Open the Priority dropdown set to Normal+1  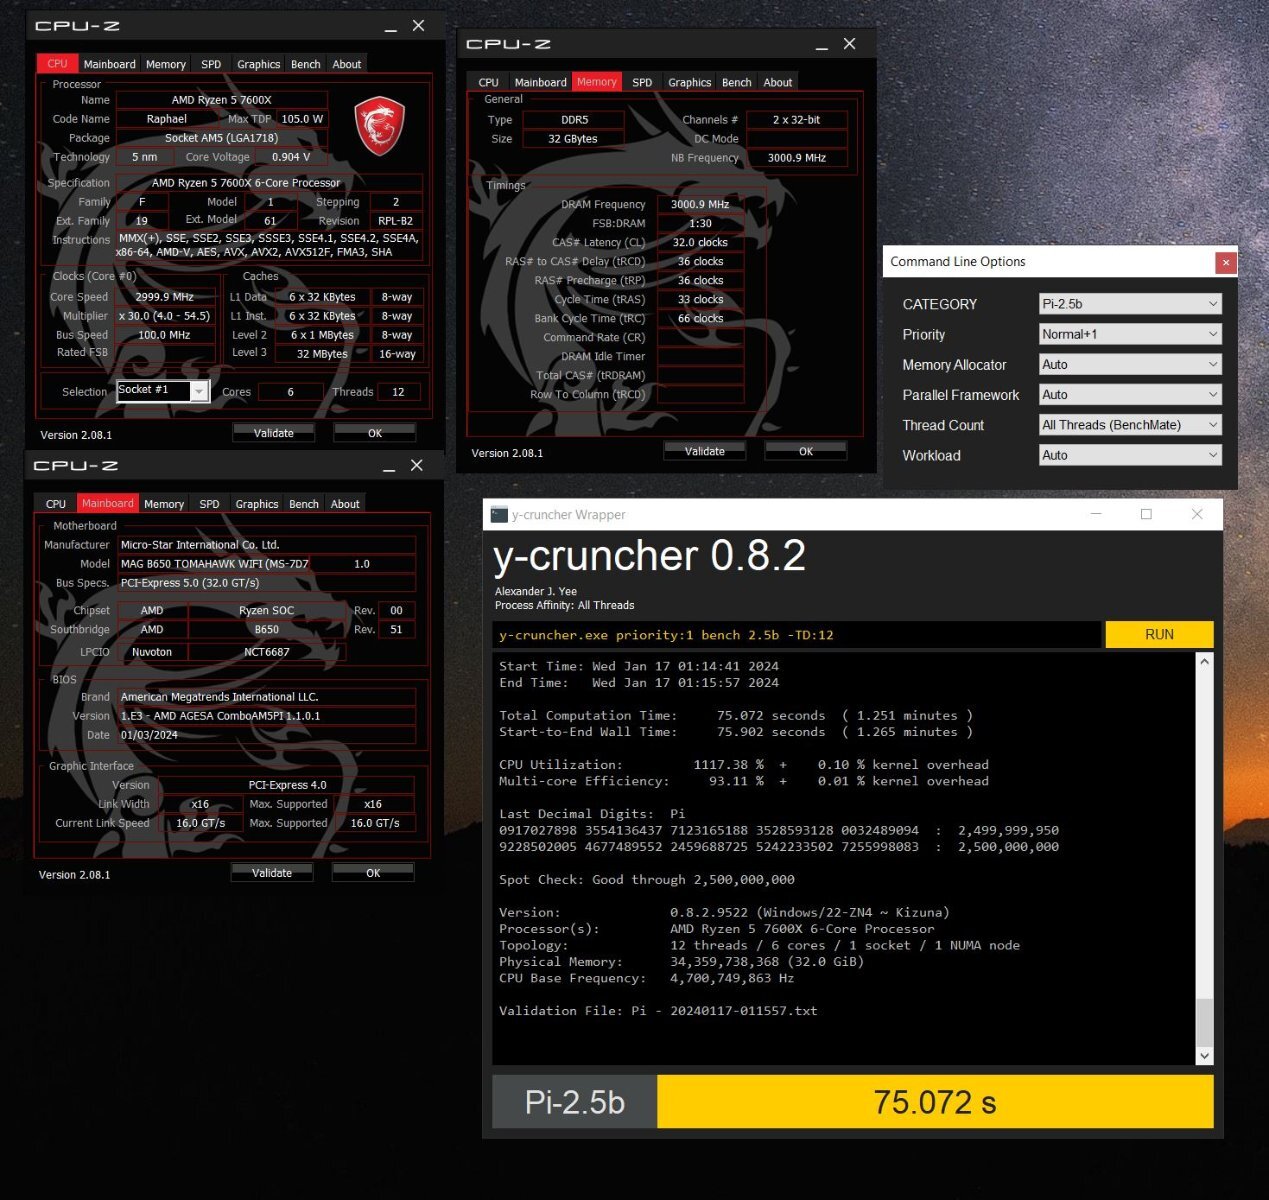point(1130,334)
